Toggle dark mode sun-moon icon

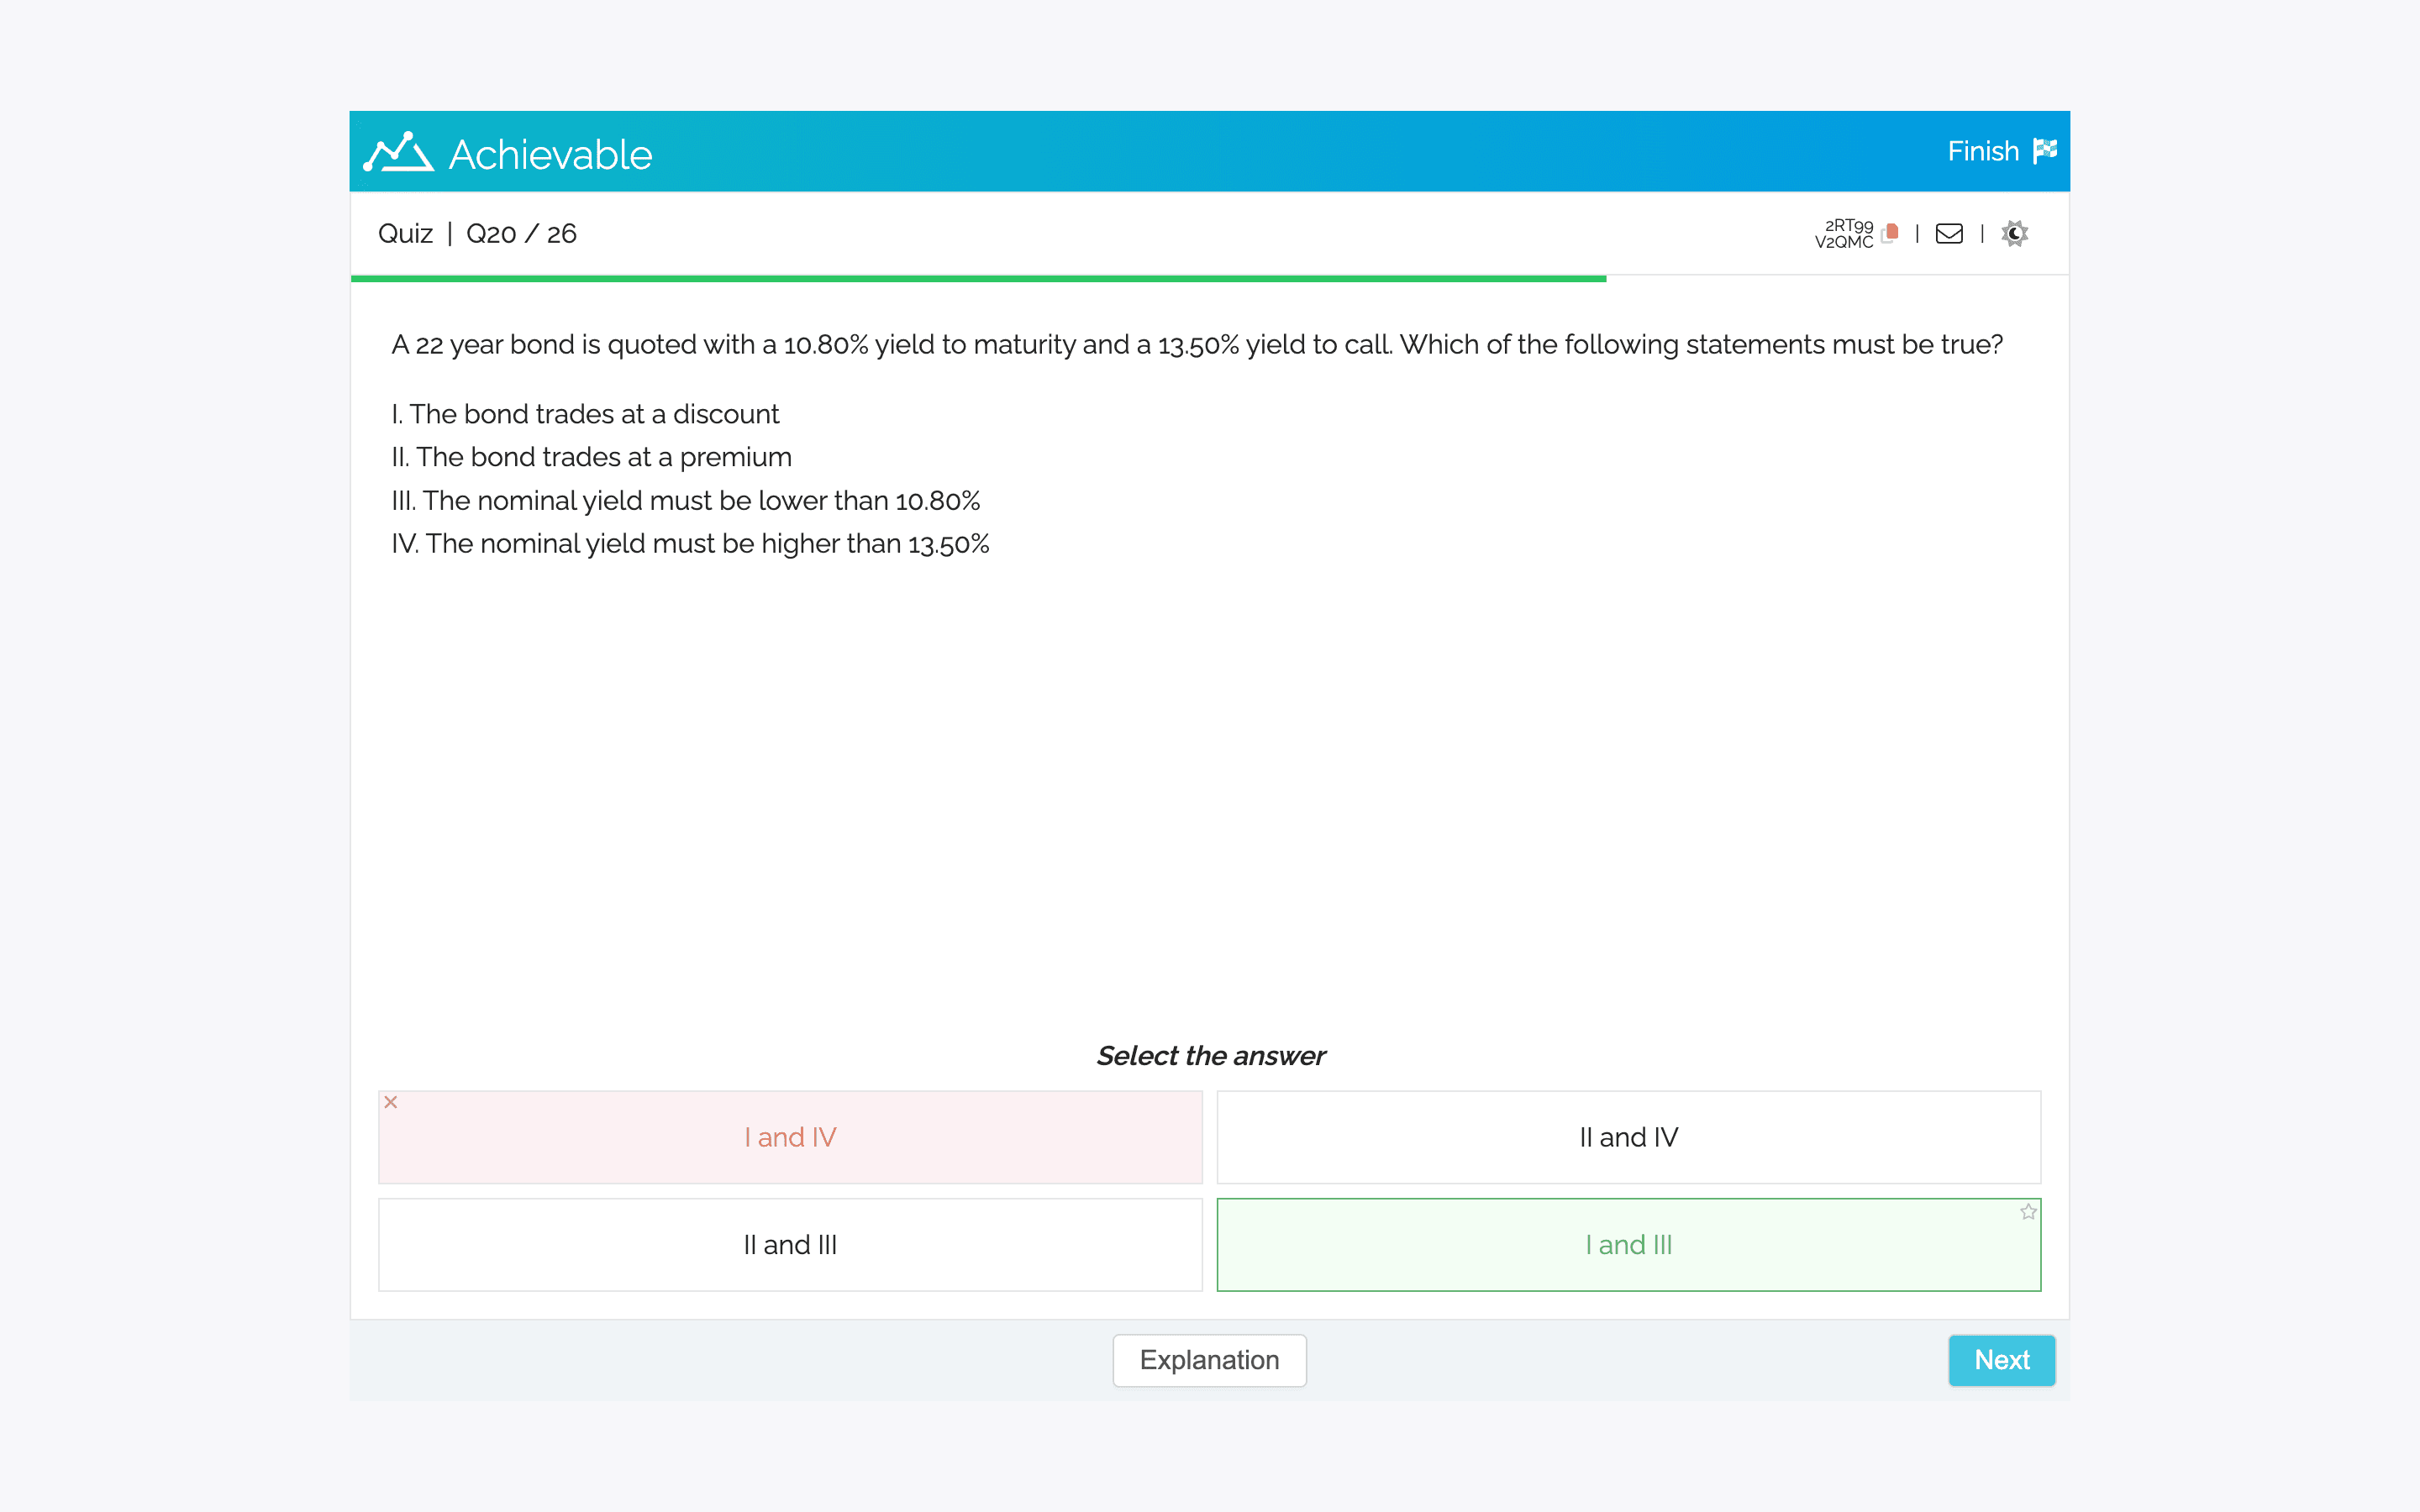pos(2014,233)
